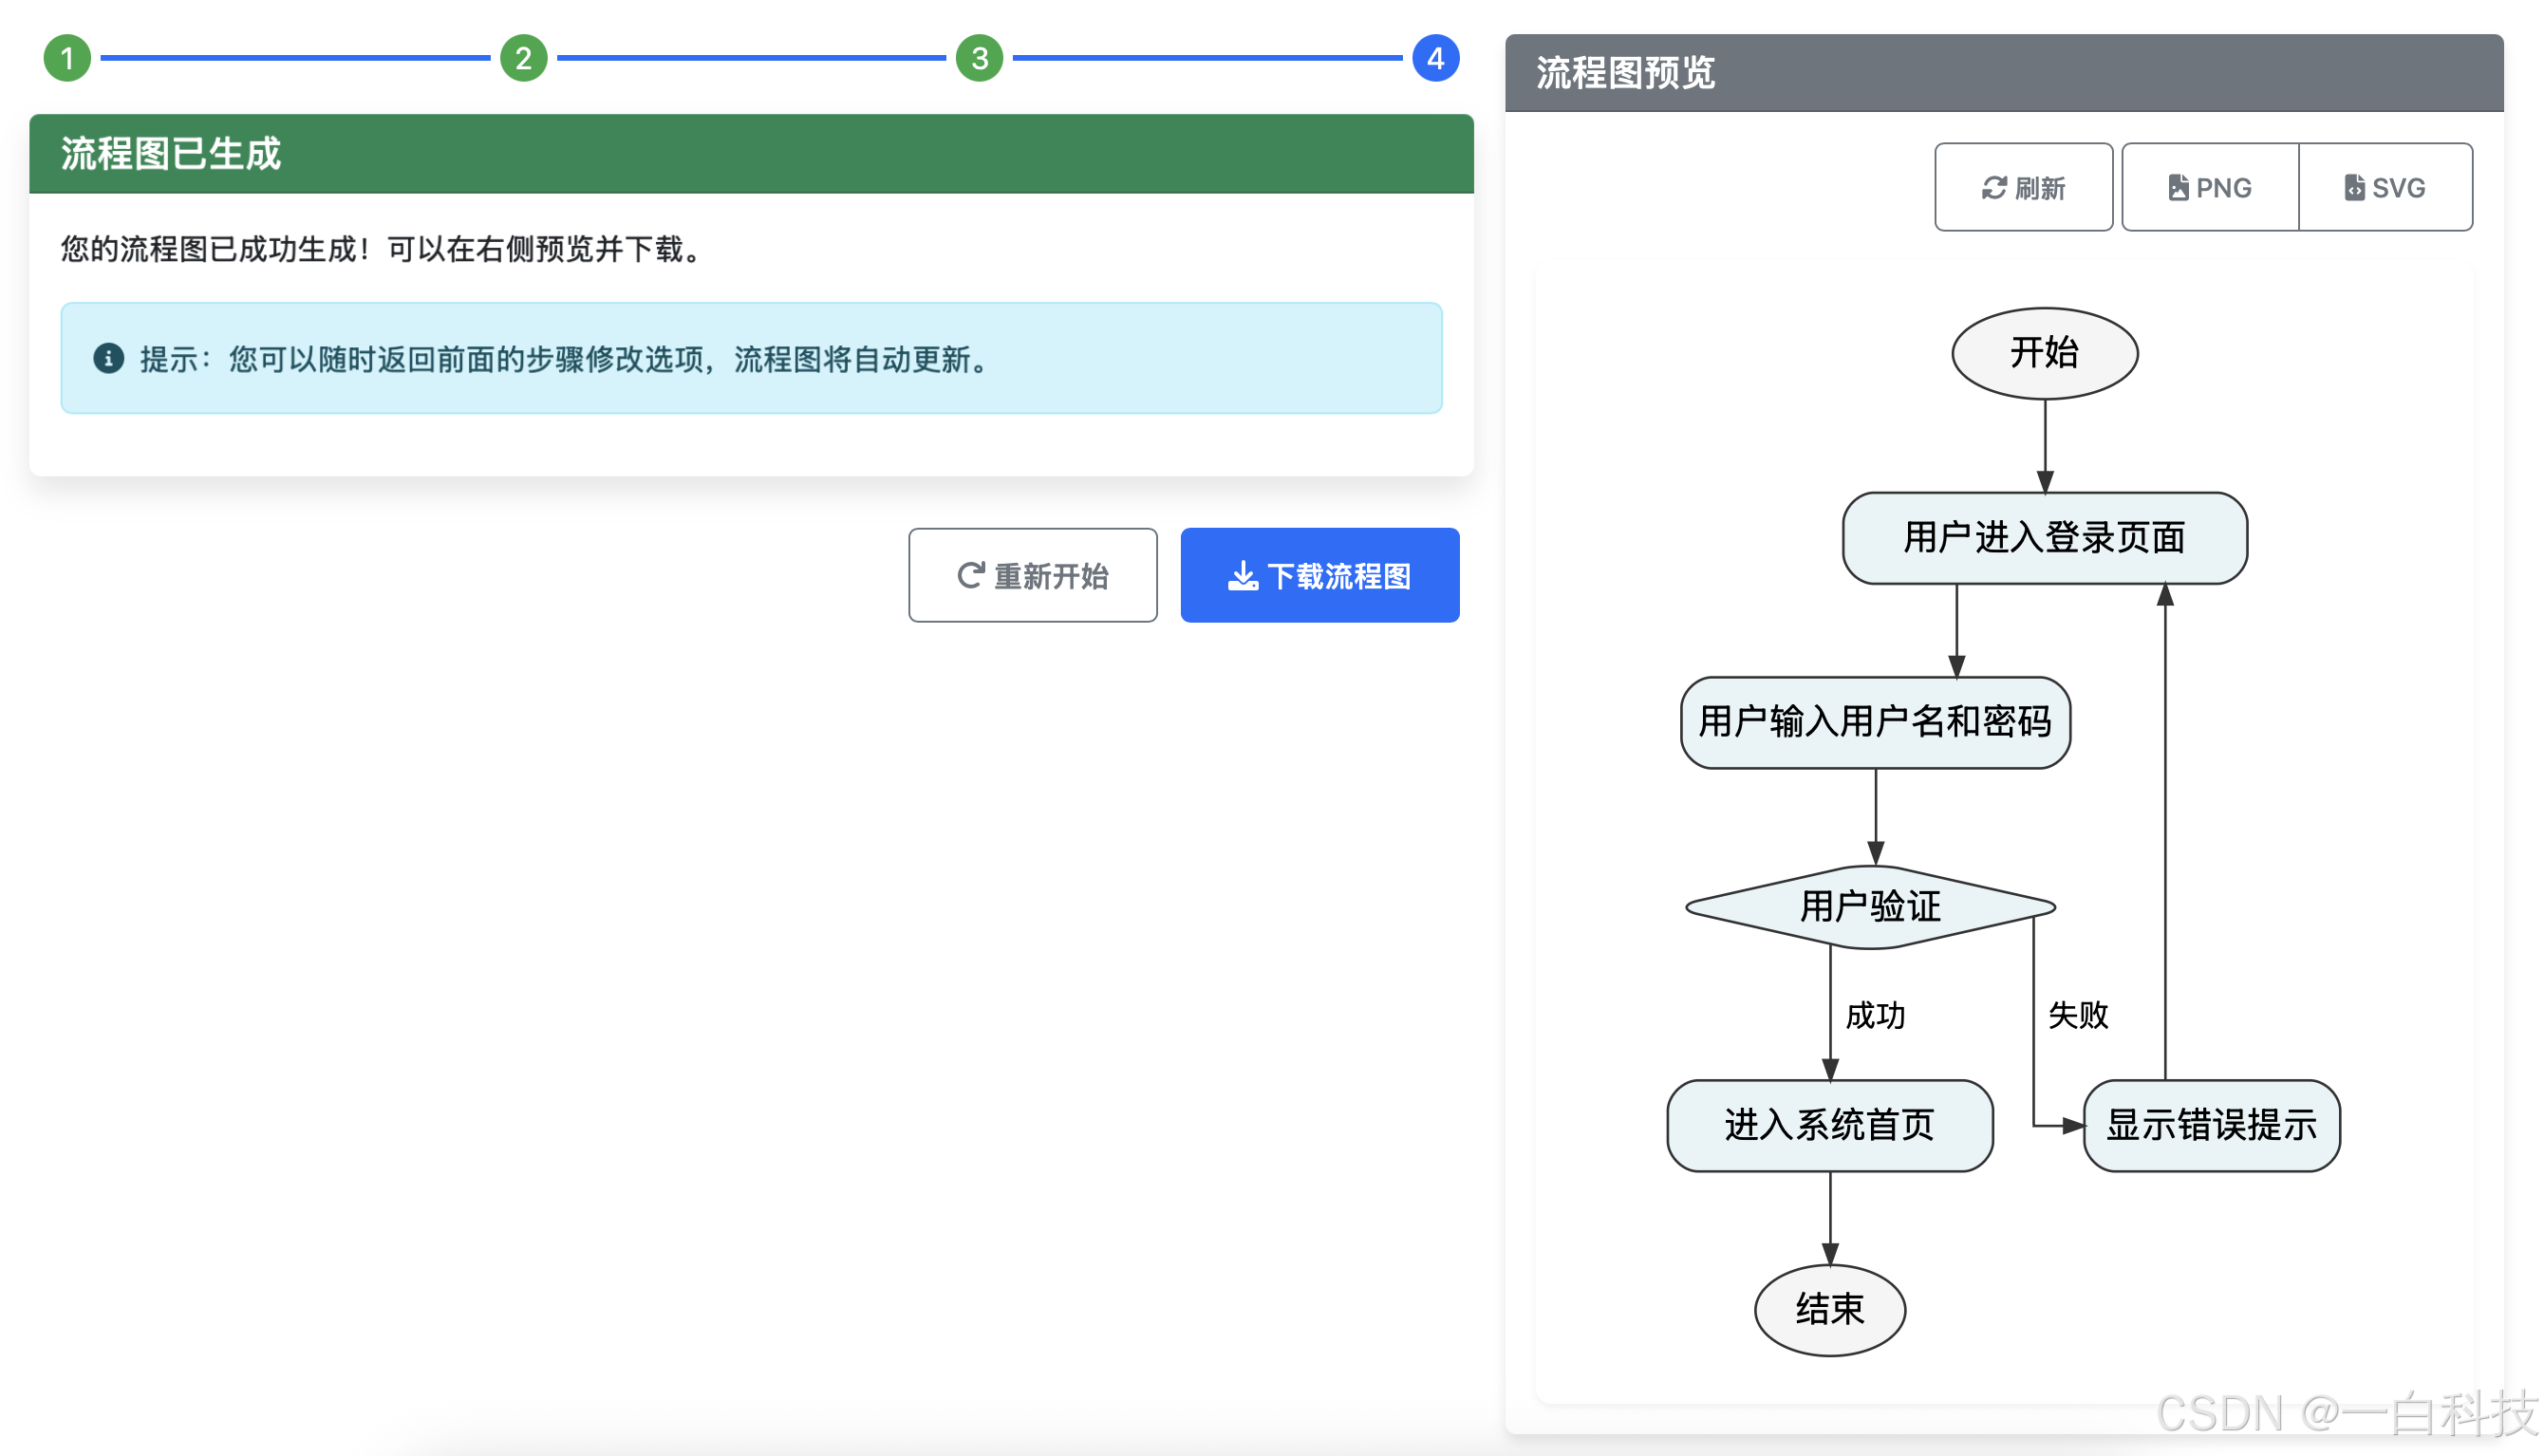Screen dimensions: 2544x1456
Task: Click the blue 下载流程图 button
Action: [1319, 575]
